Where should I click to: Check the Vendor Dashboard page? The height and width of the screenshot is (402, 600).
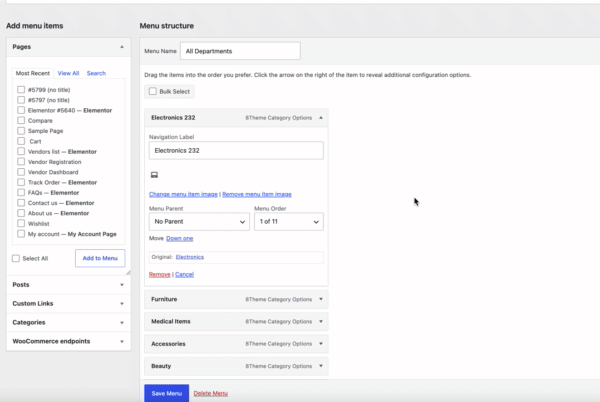[21, 172]
